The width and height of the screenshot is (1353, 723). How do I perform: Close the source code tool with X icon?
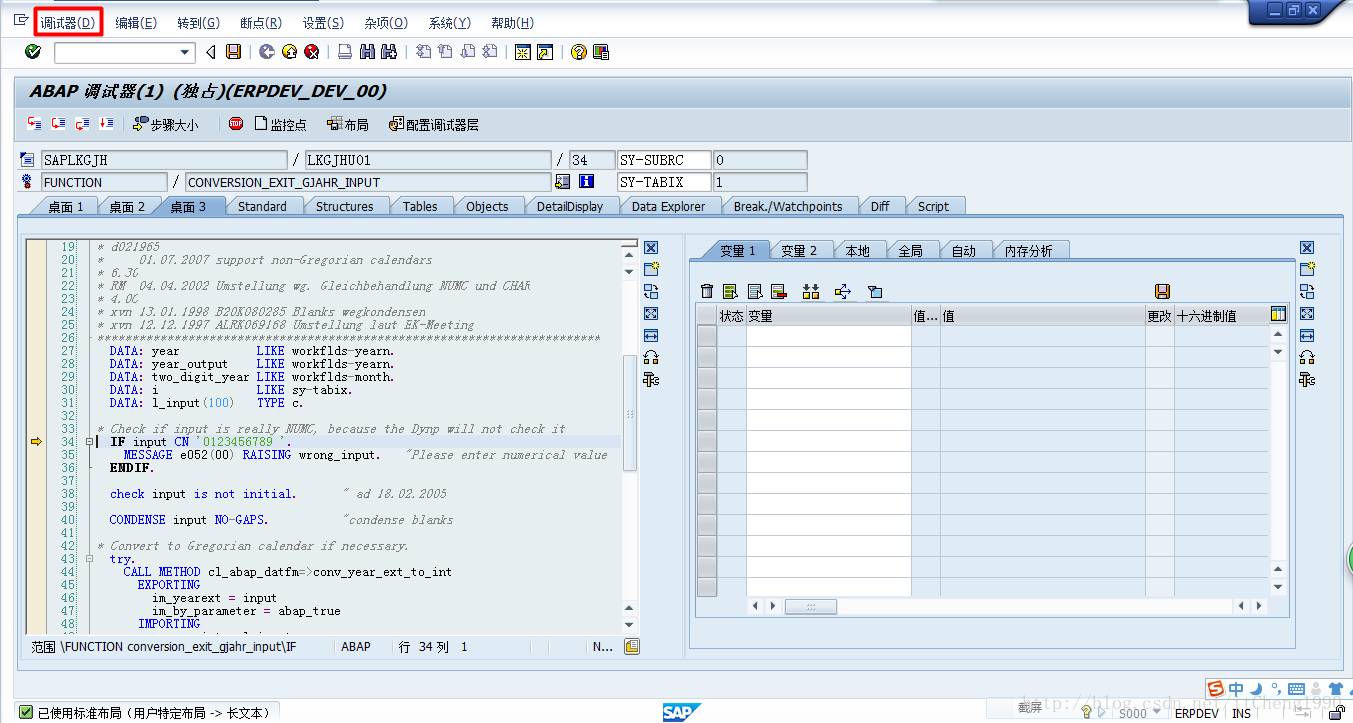[651, 247]
